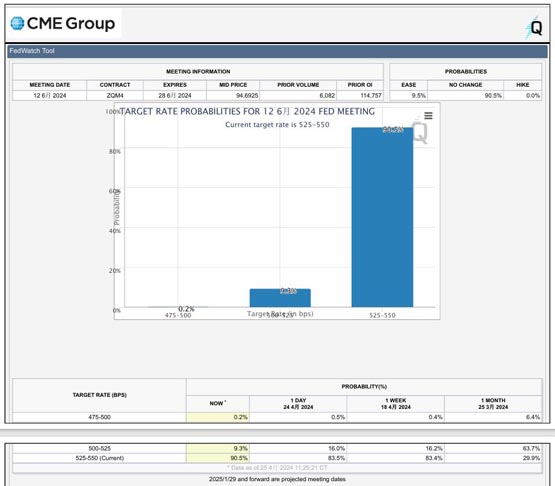
Task: Click the 1 WEEK column header
Action: [x=396, y=404]
